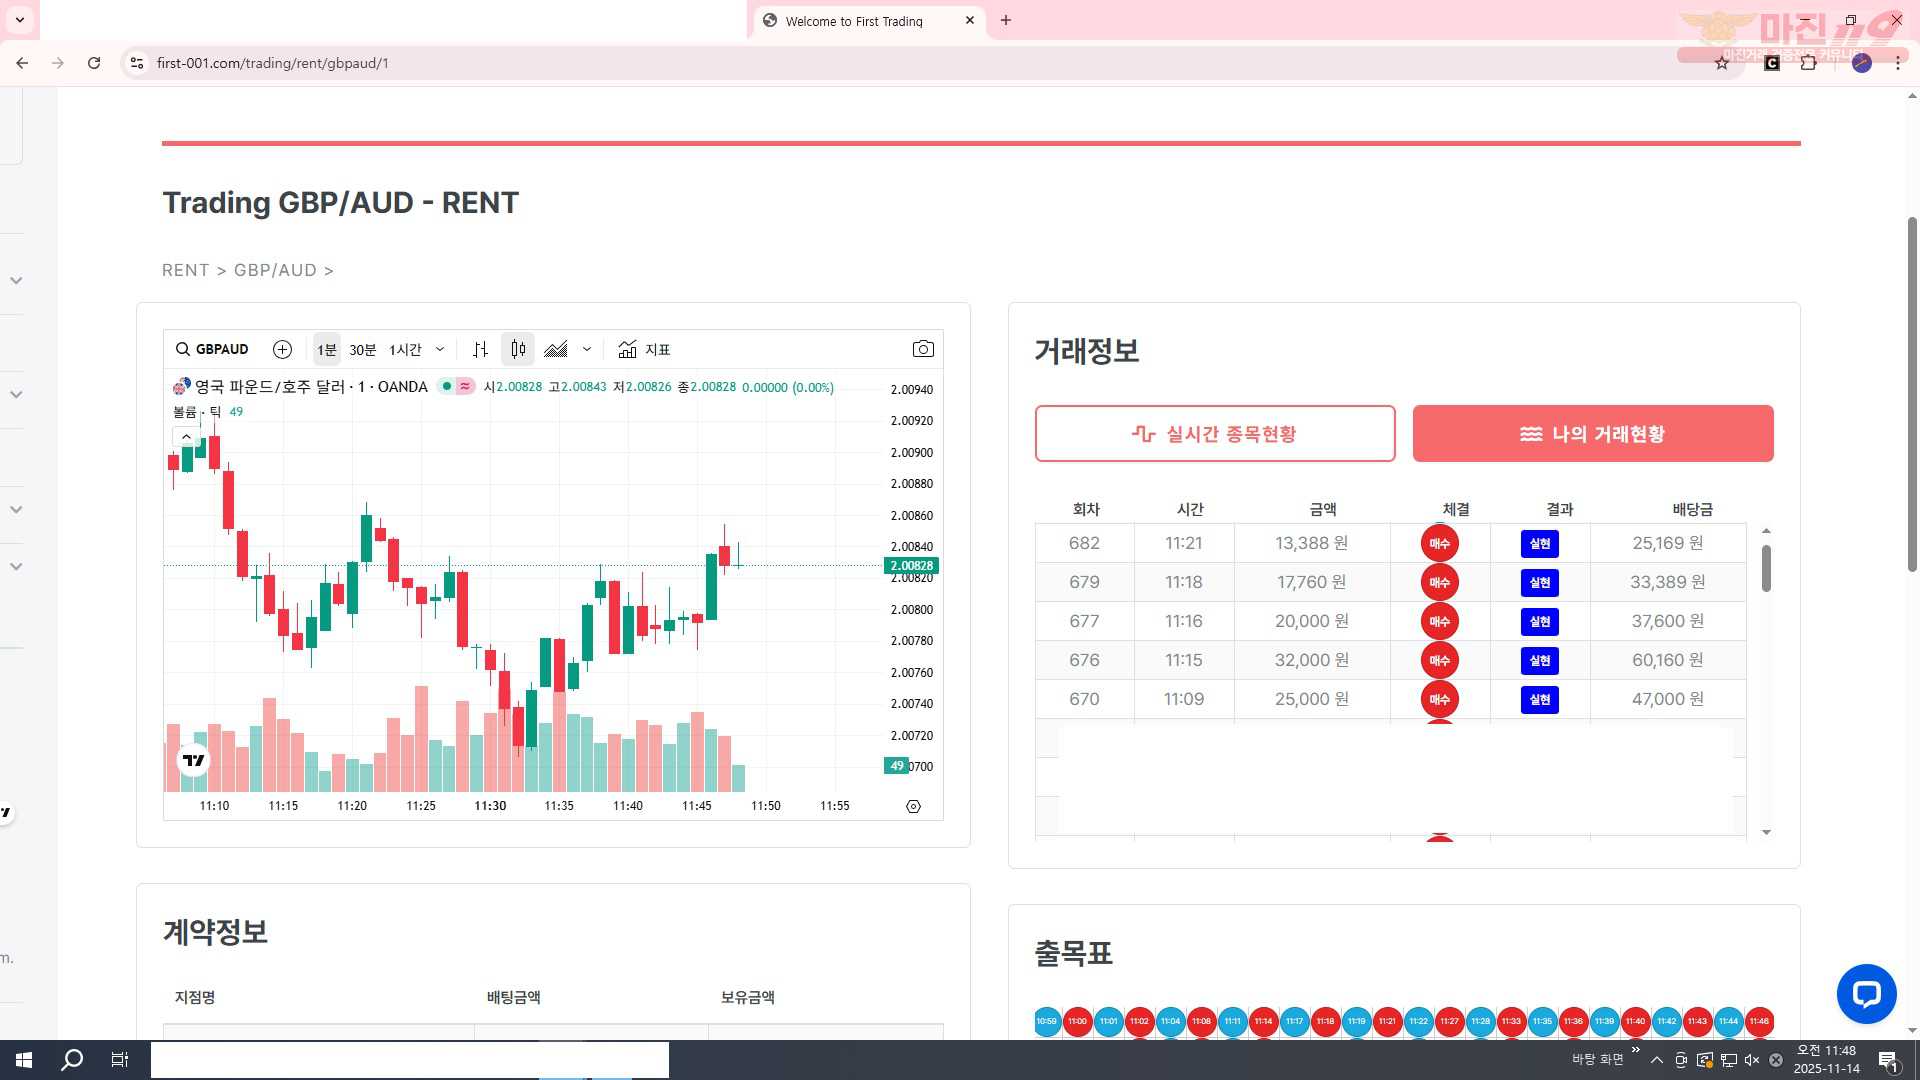Collapse the chart legend with caret
The height and width of the screenshot is (1080, 1920).
click(x=186, y=437)
